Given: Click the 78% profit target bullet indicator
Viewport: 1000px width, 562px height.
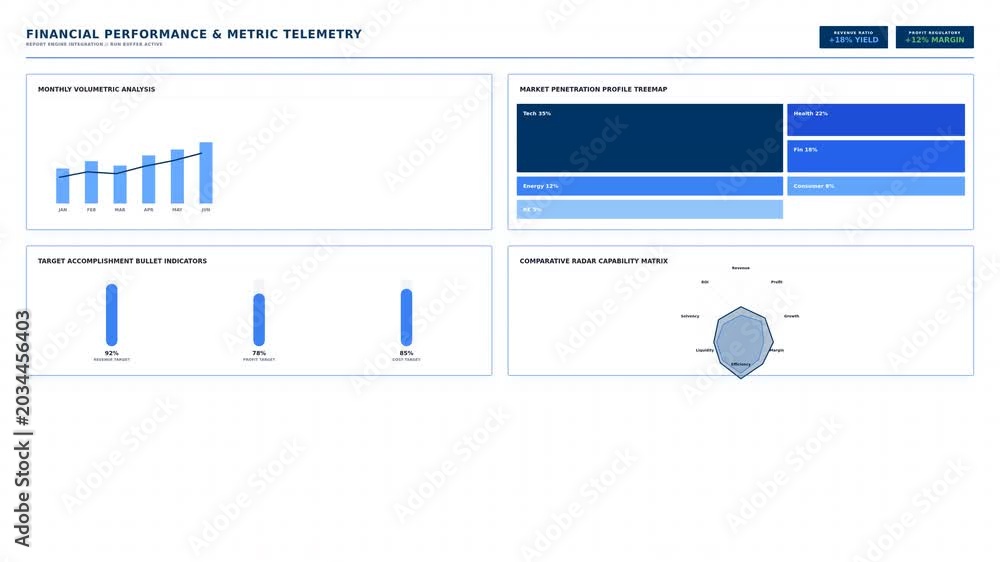Looking at the screenshot, I should tap(259, 320).
